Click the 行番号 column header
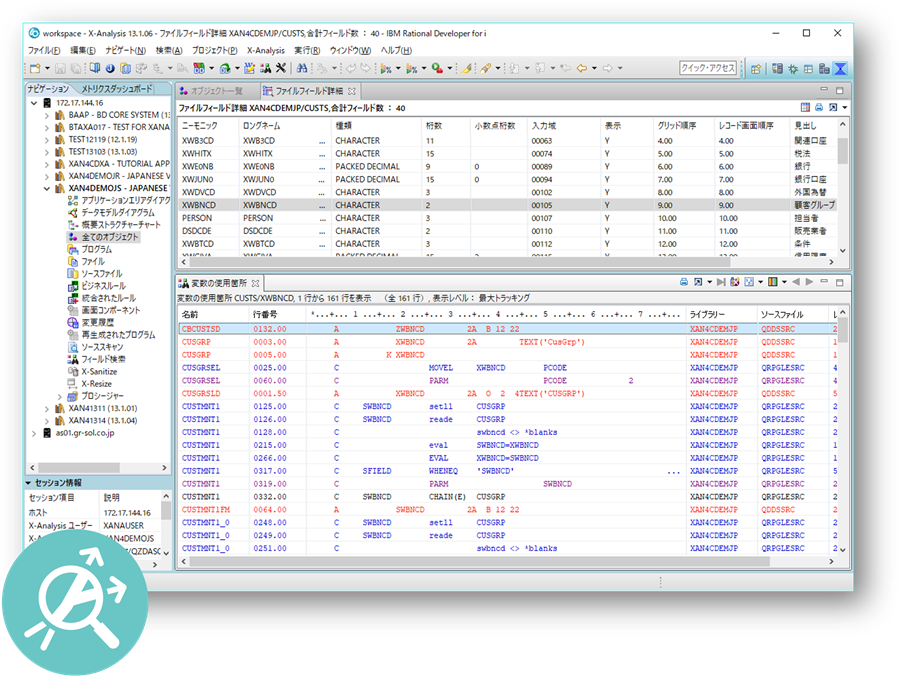 (x=277, y=314)
